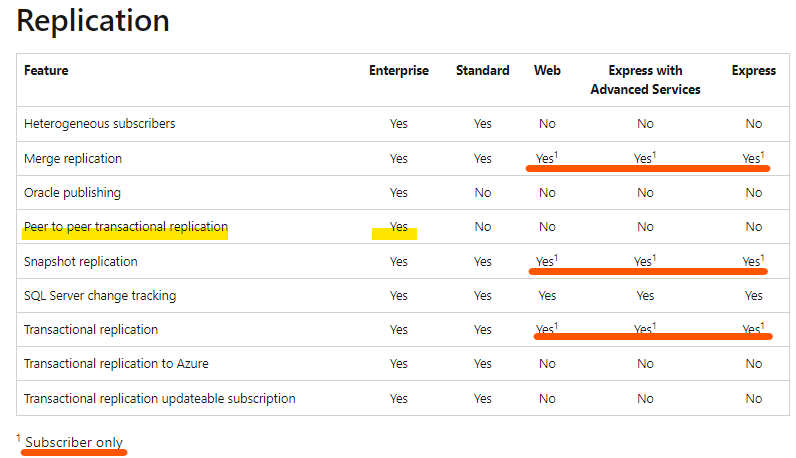Screen dimensions: 796x458
Task: Select the Standard column header
Action: click(x=482, y=71)
